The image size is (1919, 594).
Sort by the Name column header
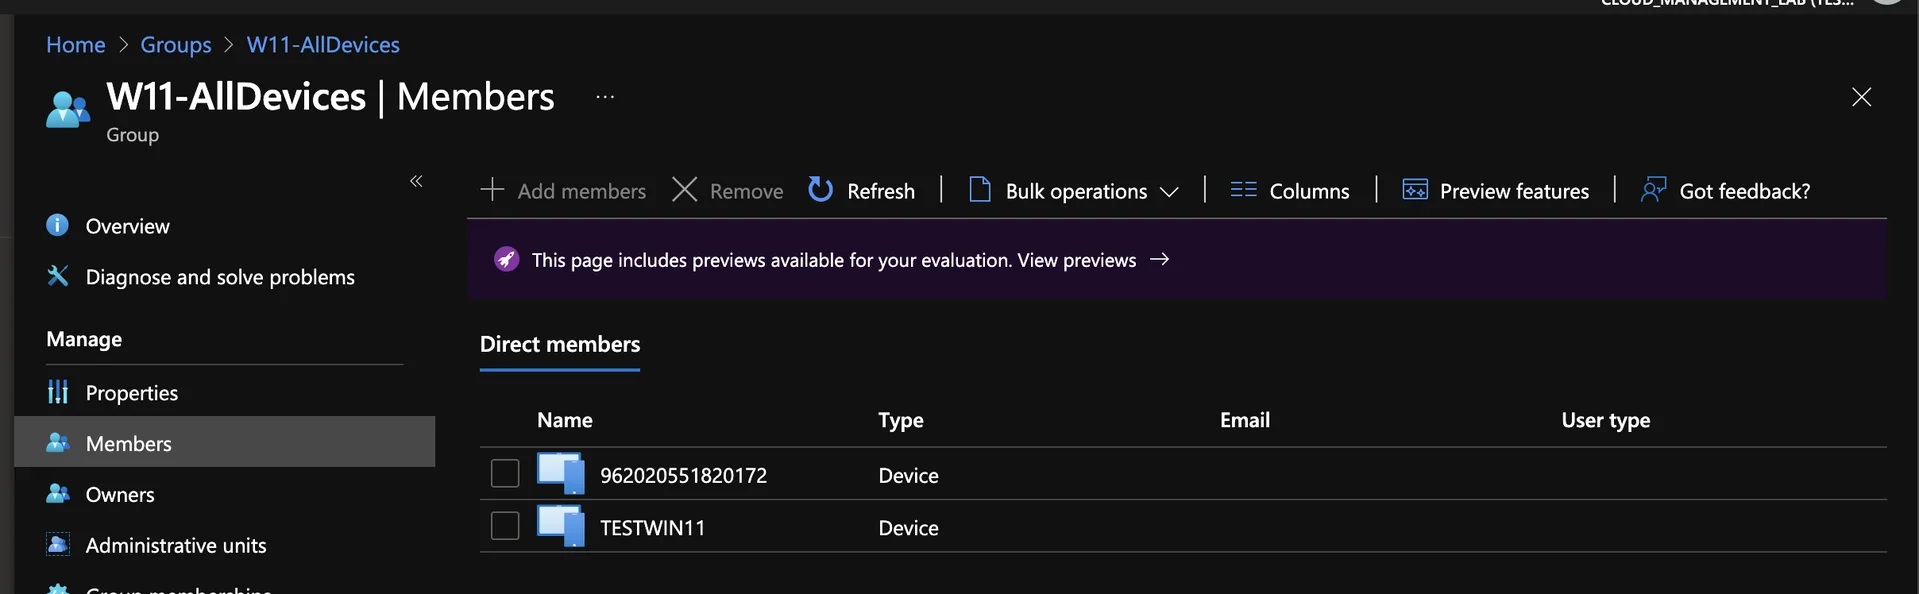click(565, 420)
